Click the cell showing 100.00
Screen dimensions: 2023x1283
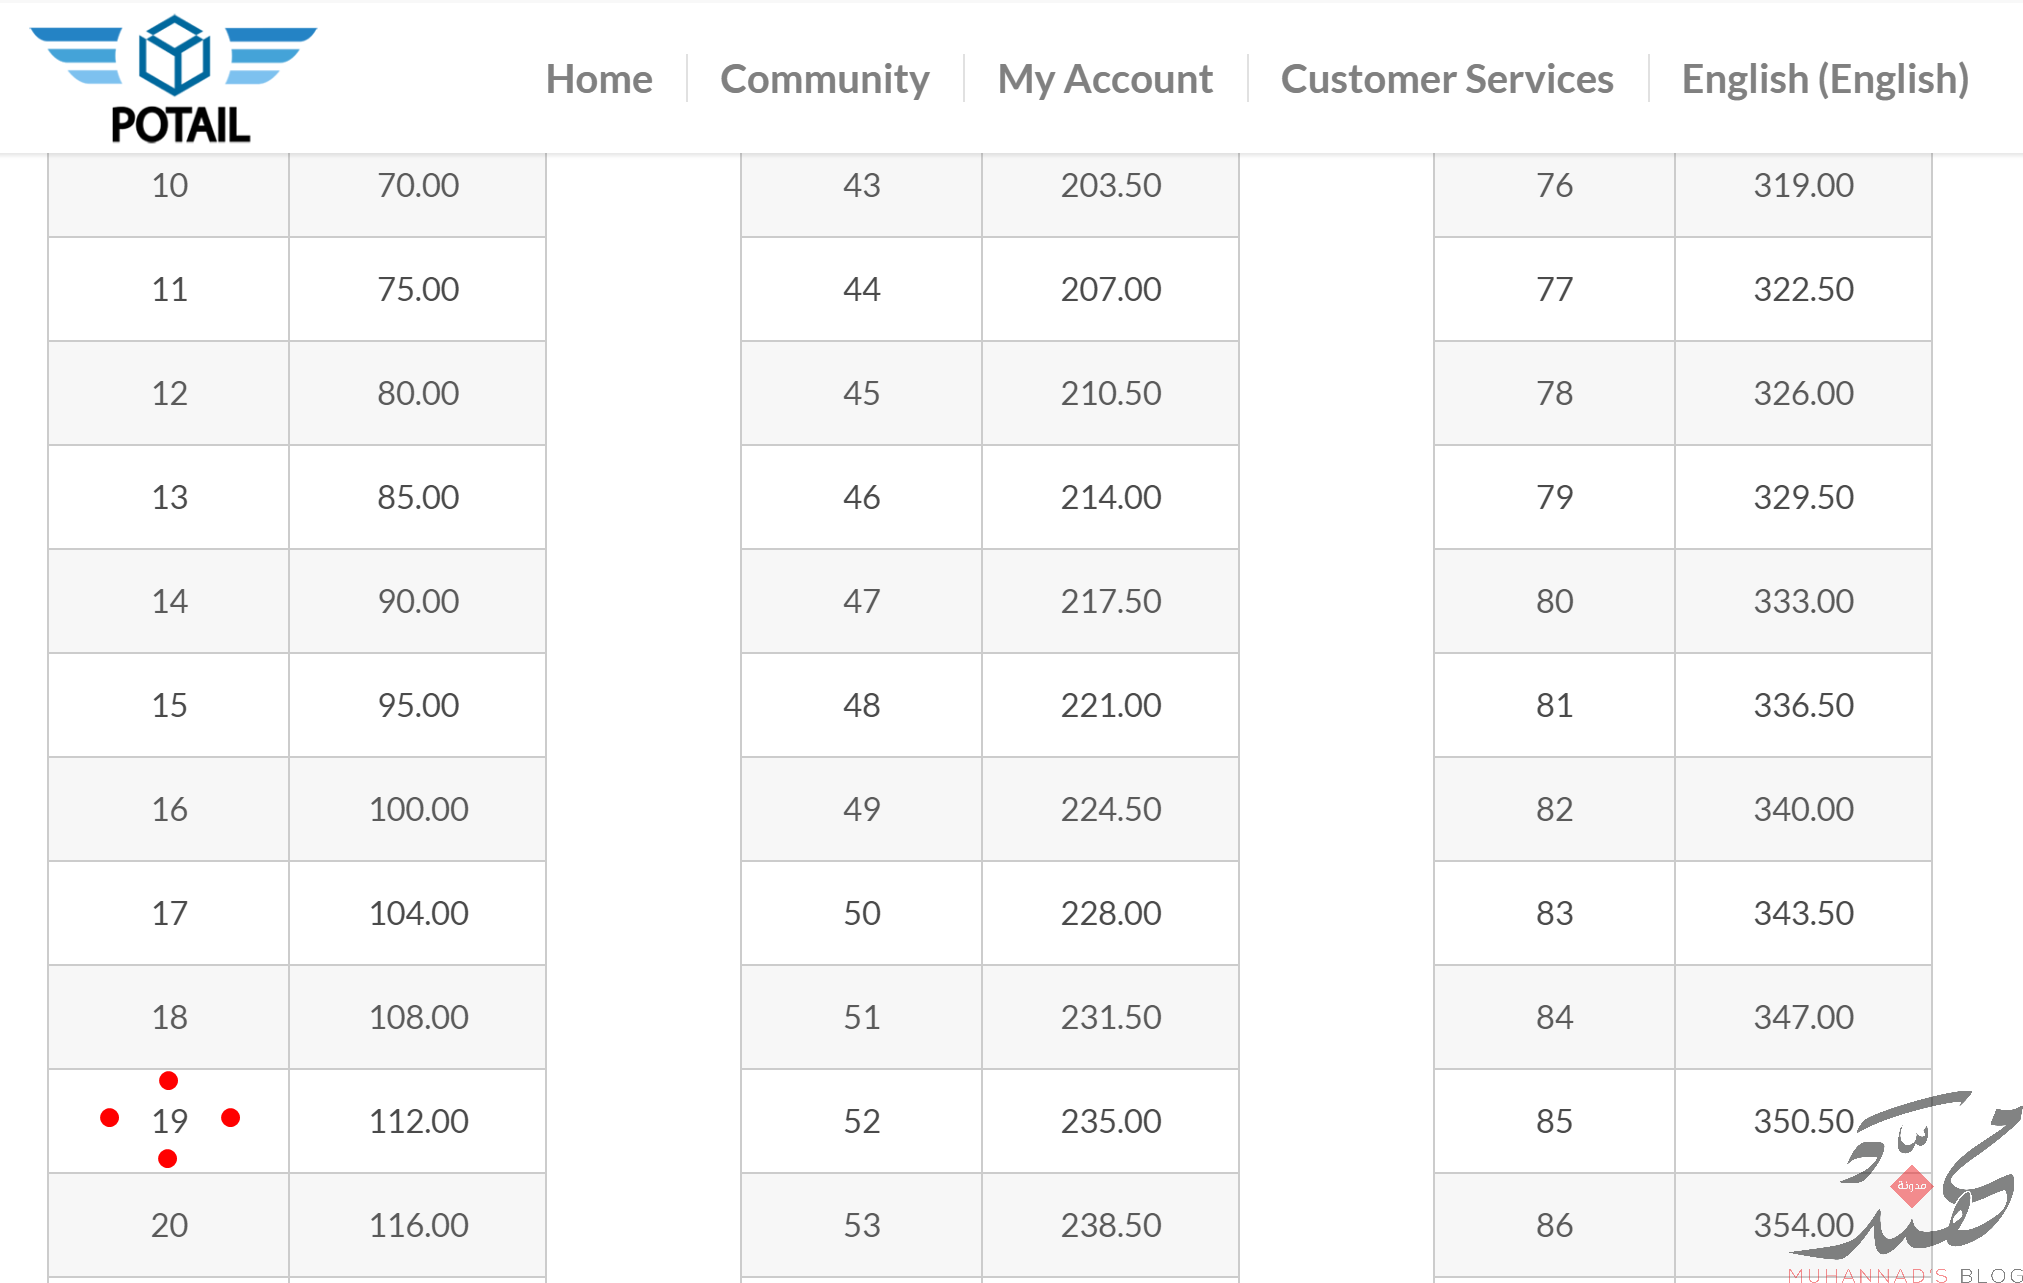418,809
